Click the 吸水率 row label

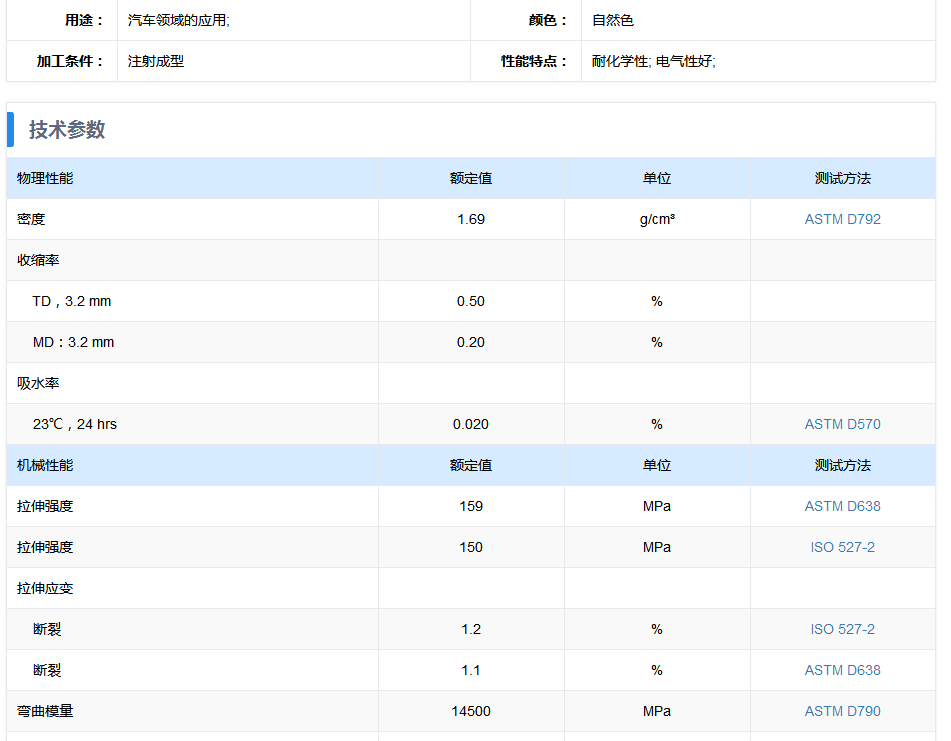tap(38, 383)
